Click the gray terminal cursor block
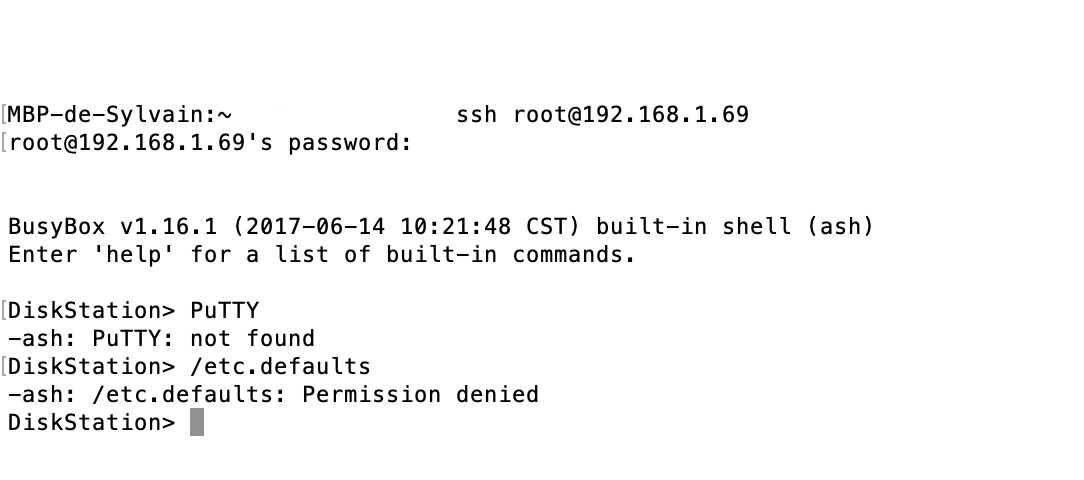Image resolution: width=1084 pixels, height=480 pixels. point(197,423)
